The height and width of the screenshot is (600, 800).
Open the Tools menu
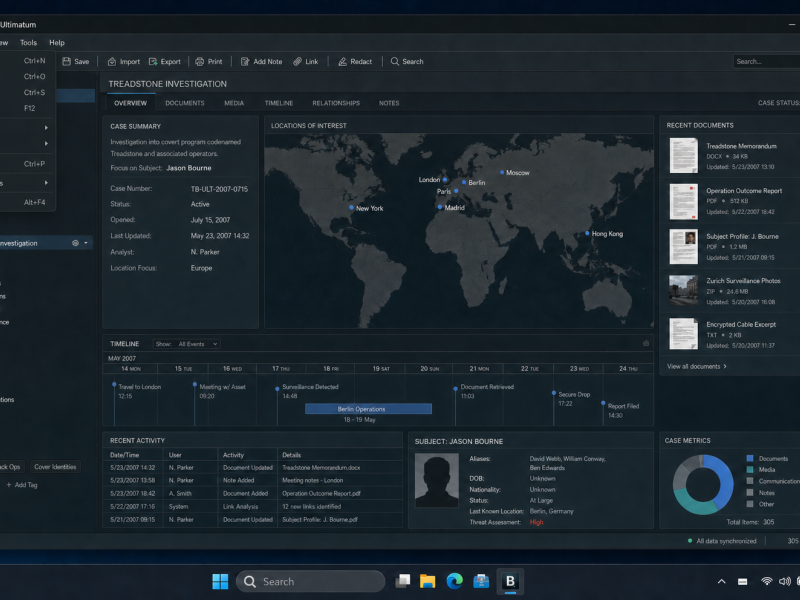click(x=29, y=43)
